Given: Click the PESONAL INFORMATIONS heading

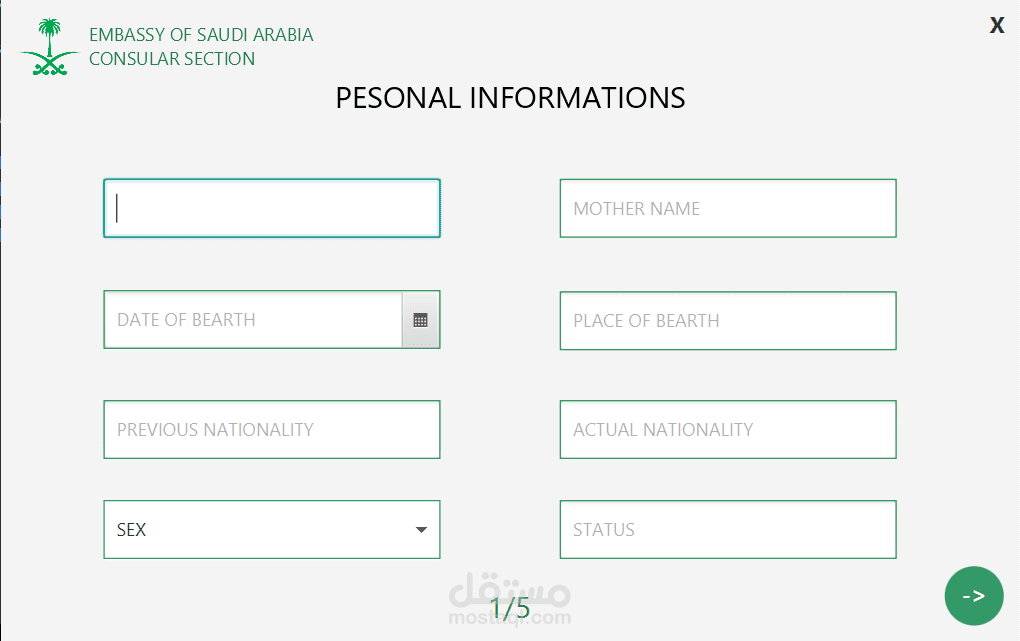Looking at the screenshot, I should click(510, 98).
